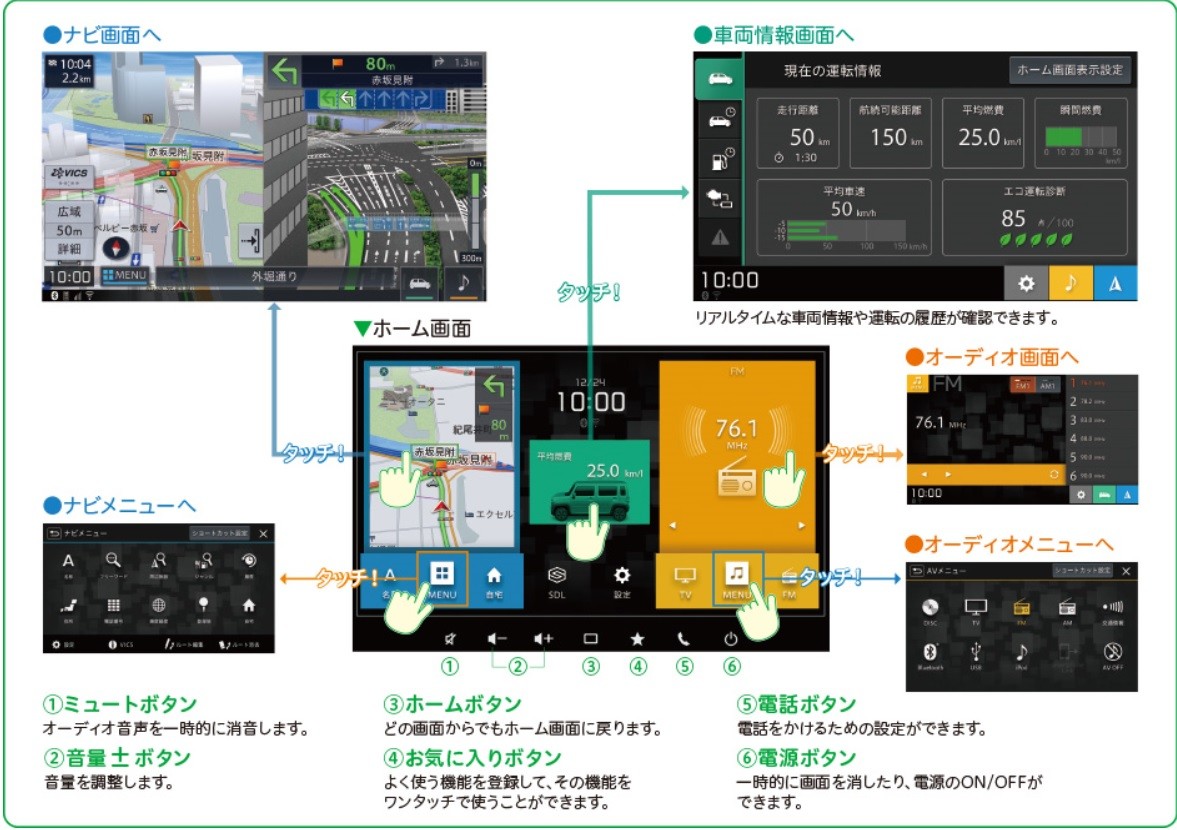This screenshot has width=1177, height=830.
Task: Skip to next station with right arrow
Action: [802, 524]
